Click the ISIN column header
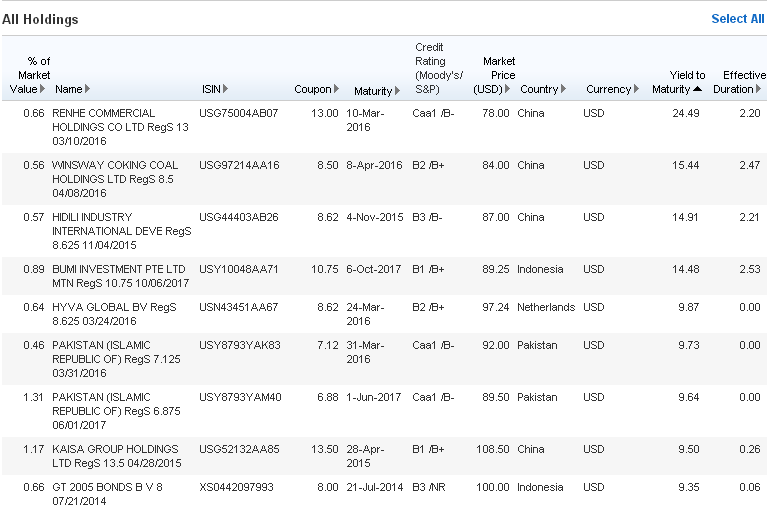The width and height of the screenshot is (774, 506). pos(211,89)
